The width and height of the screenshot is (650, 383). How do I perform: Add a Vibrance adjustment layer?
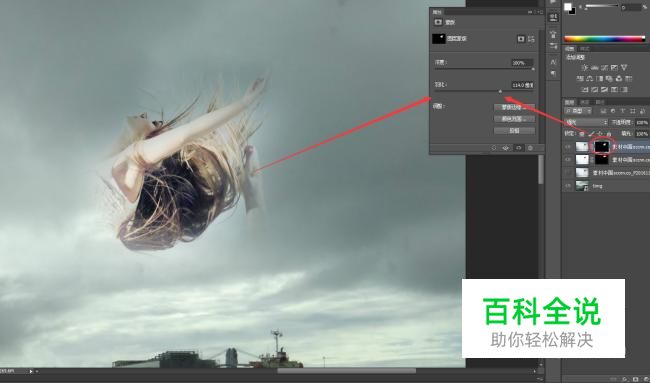tap(624, 68)
